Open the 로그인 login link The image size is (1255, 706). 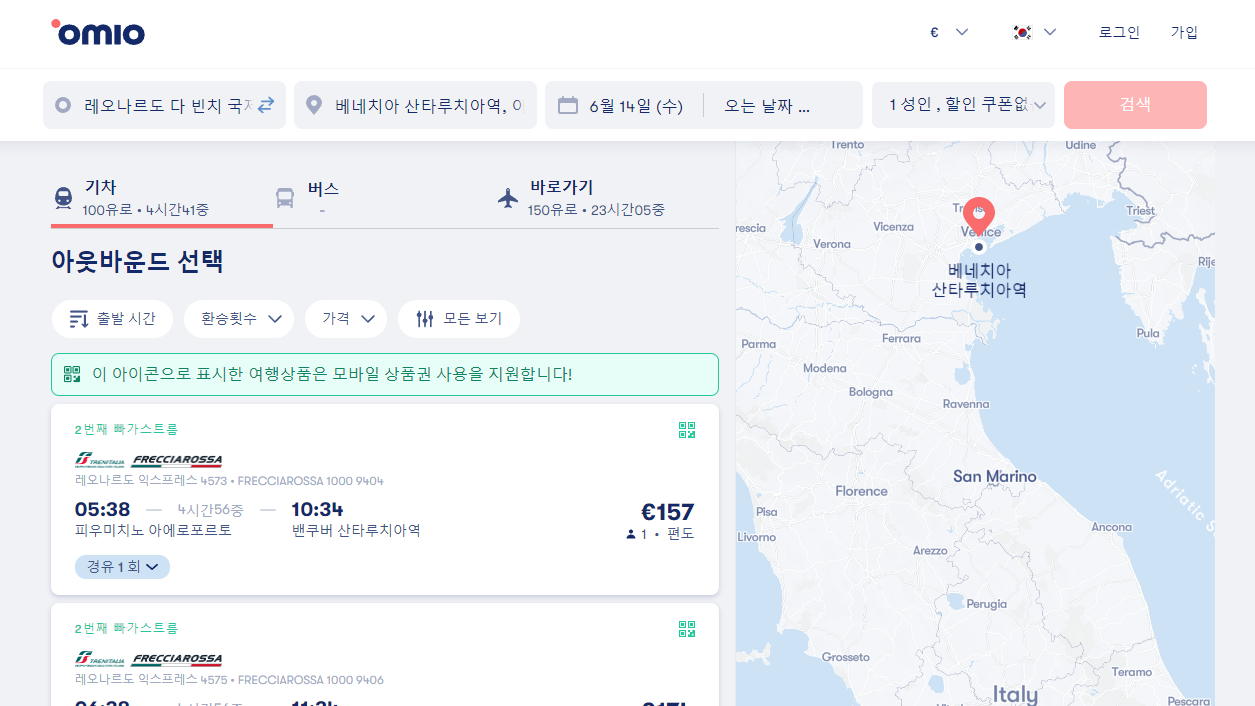[x=1119, y=32]
